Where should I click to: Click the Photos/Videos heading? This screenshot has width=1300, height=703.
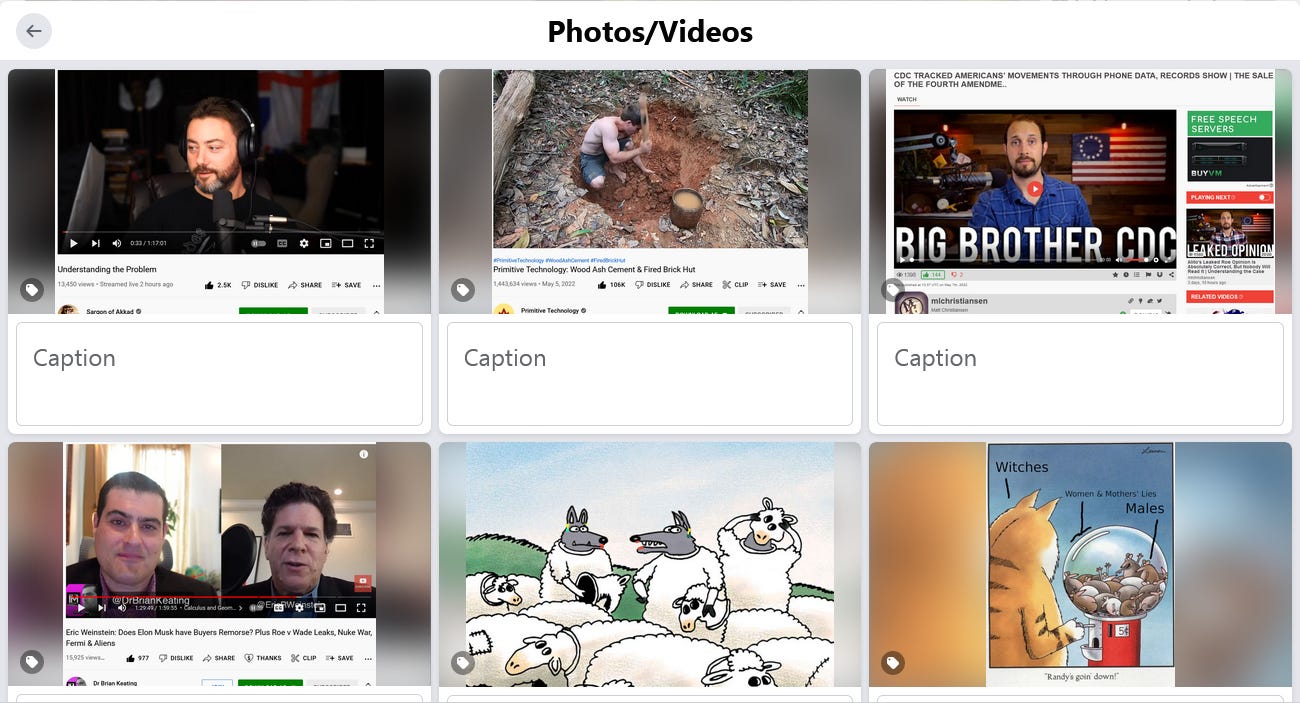[x=650, y=32]
